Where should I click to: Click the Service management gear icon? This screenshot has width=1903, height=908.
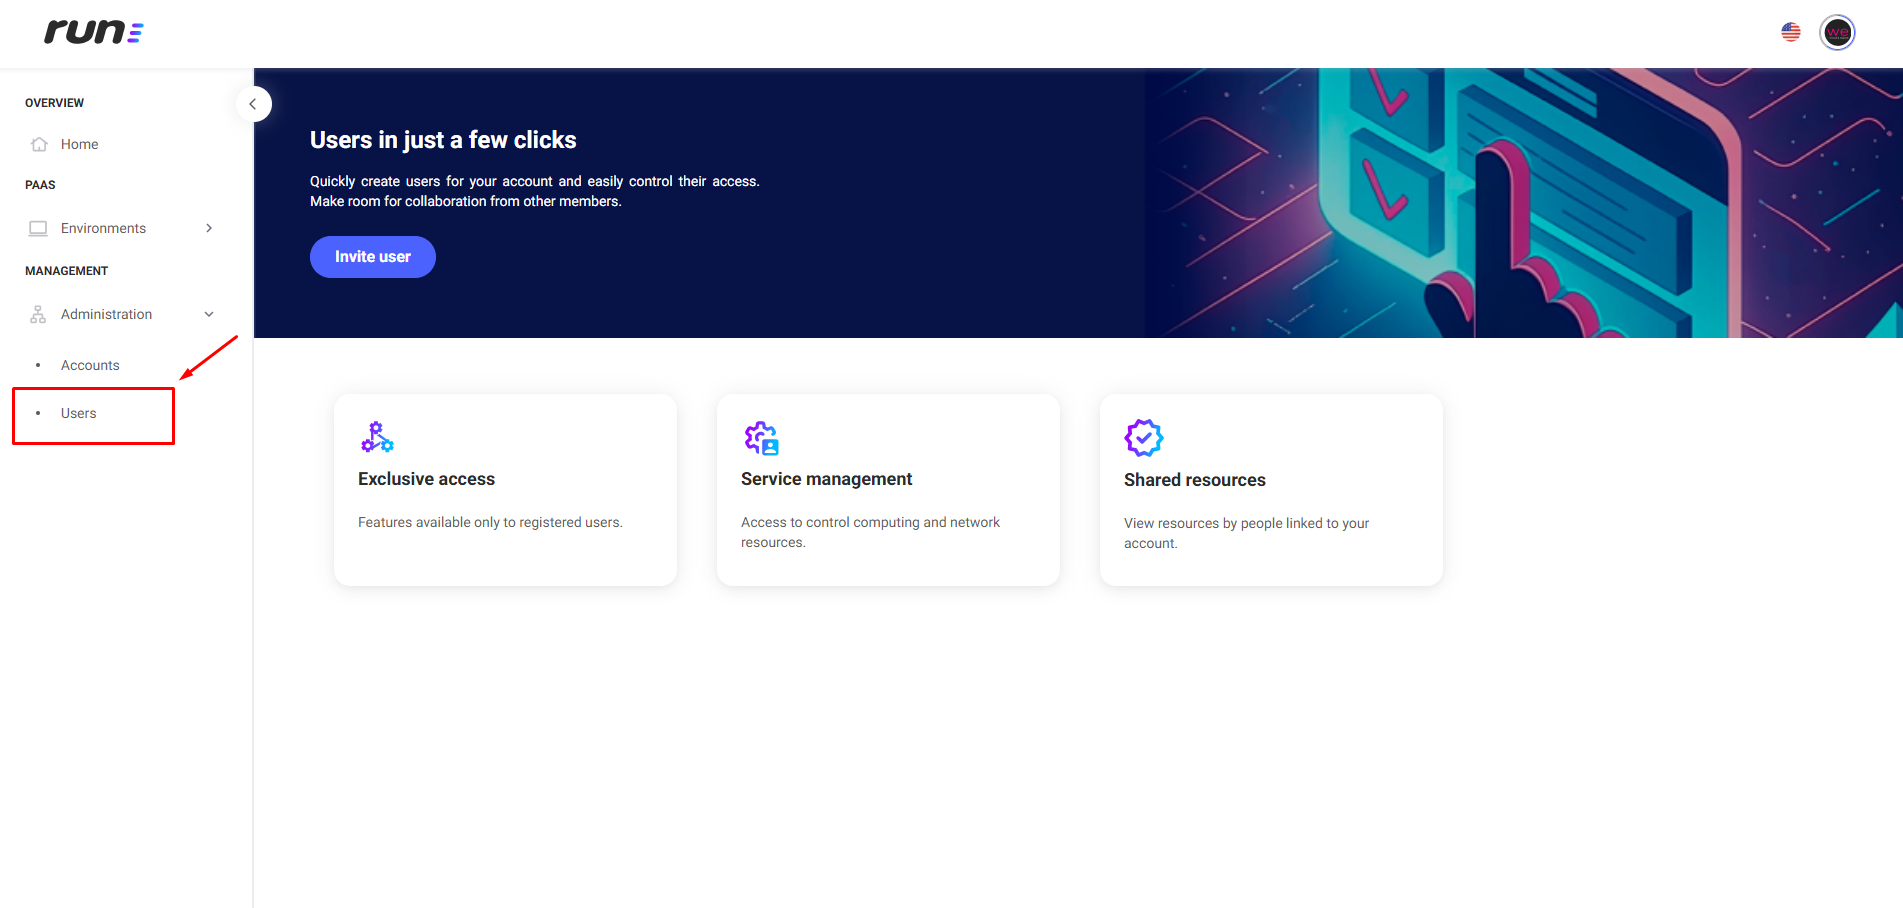761,437
